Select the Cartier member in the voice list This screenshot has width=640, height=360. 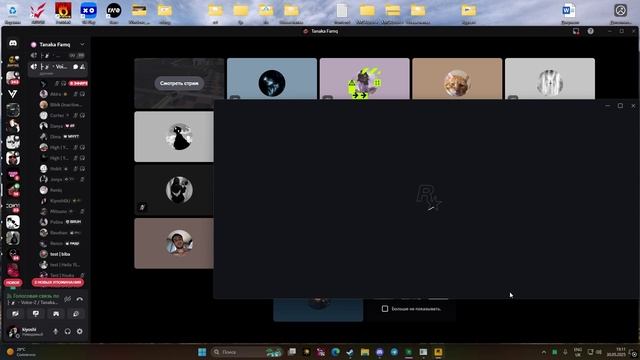coord(63,116)
